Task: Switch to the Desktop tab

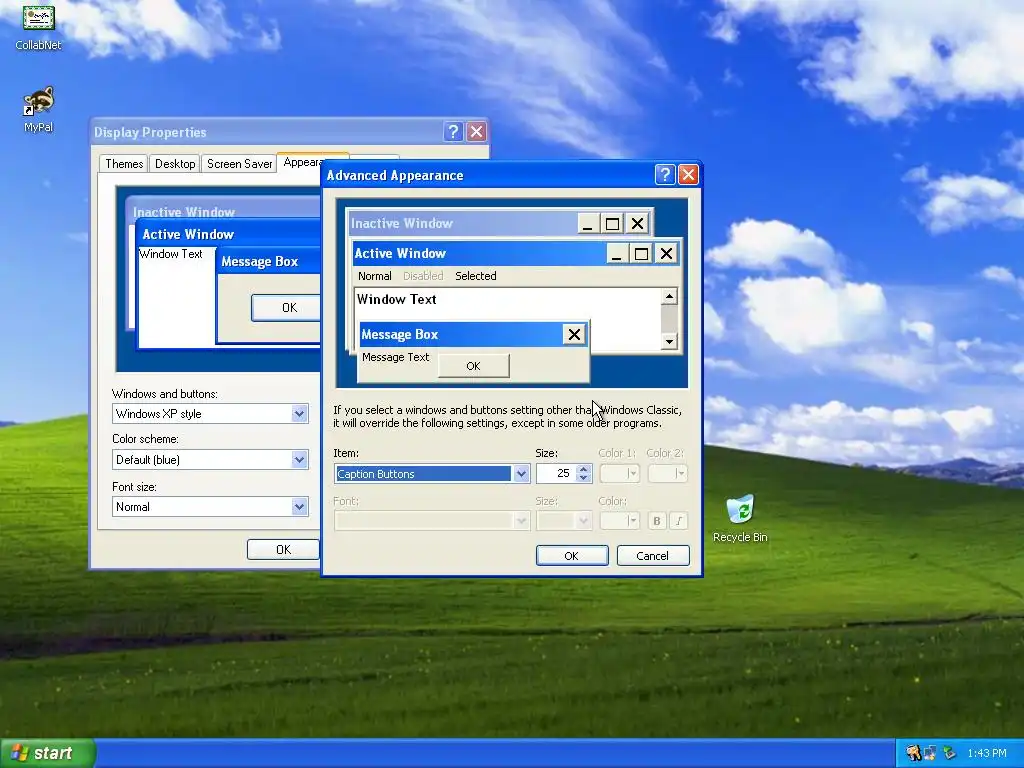Action: point(175,164)
